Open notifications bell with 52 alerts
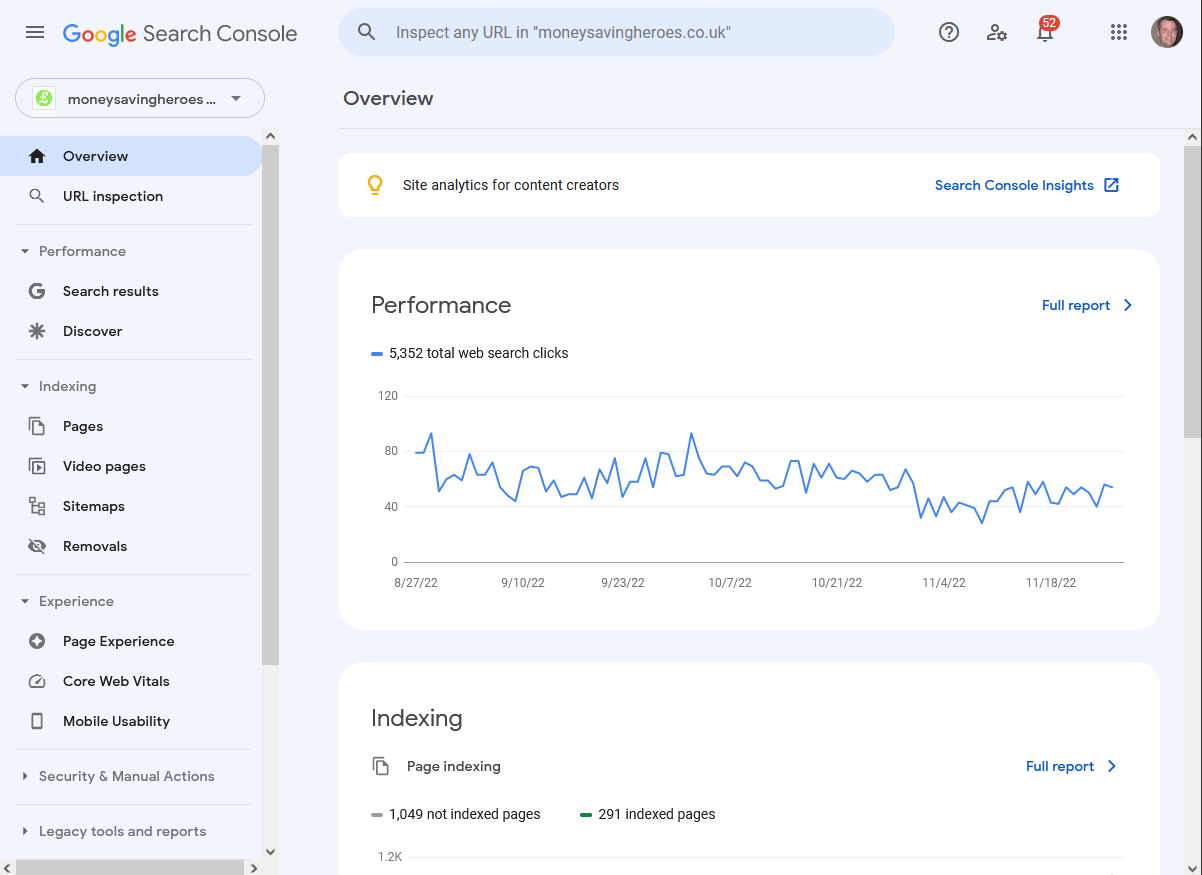Viewport: 1202px width, 875px height. 1045,33
